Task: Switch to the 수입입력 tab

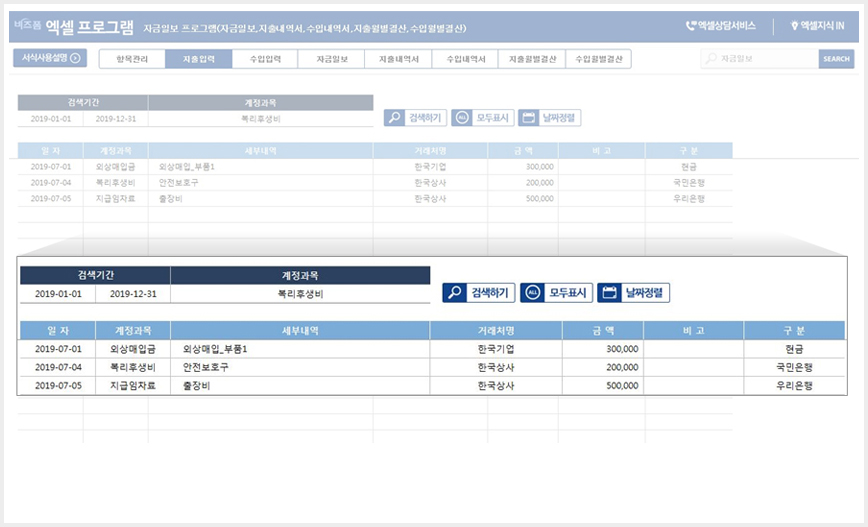Action: tap(265, 59)
